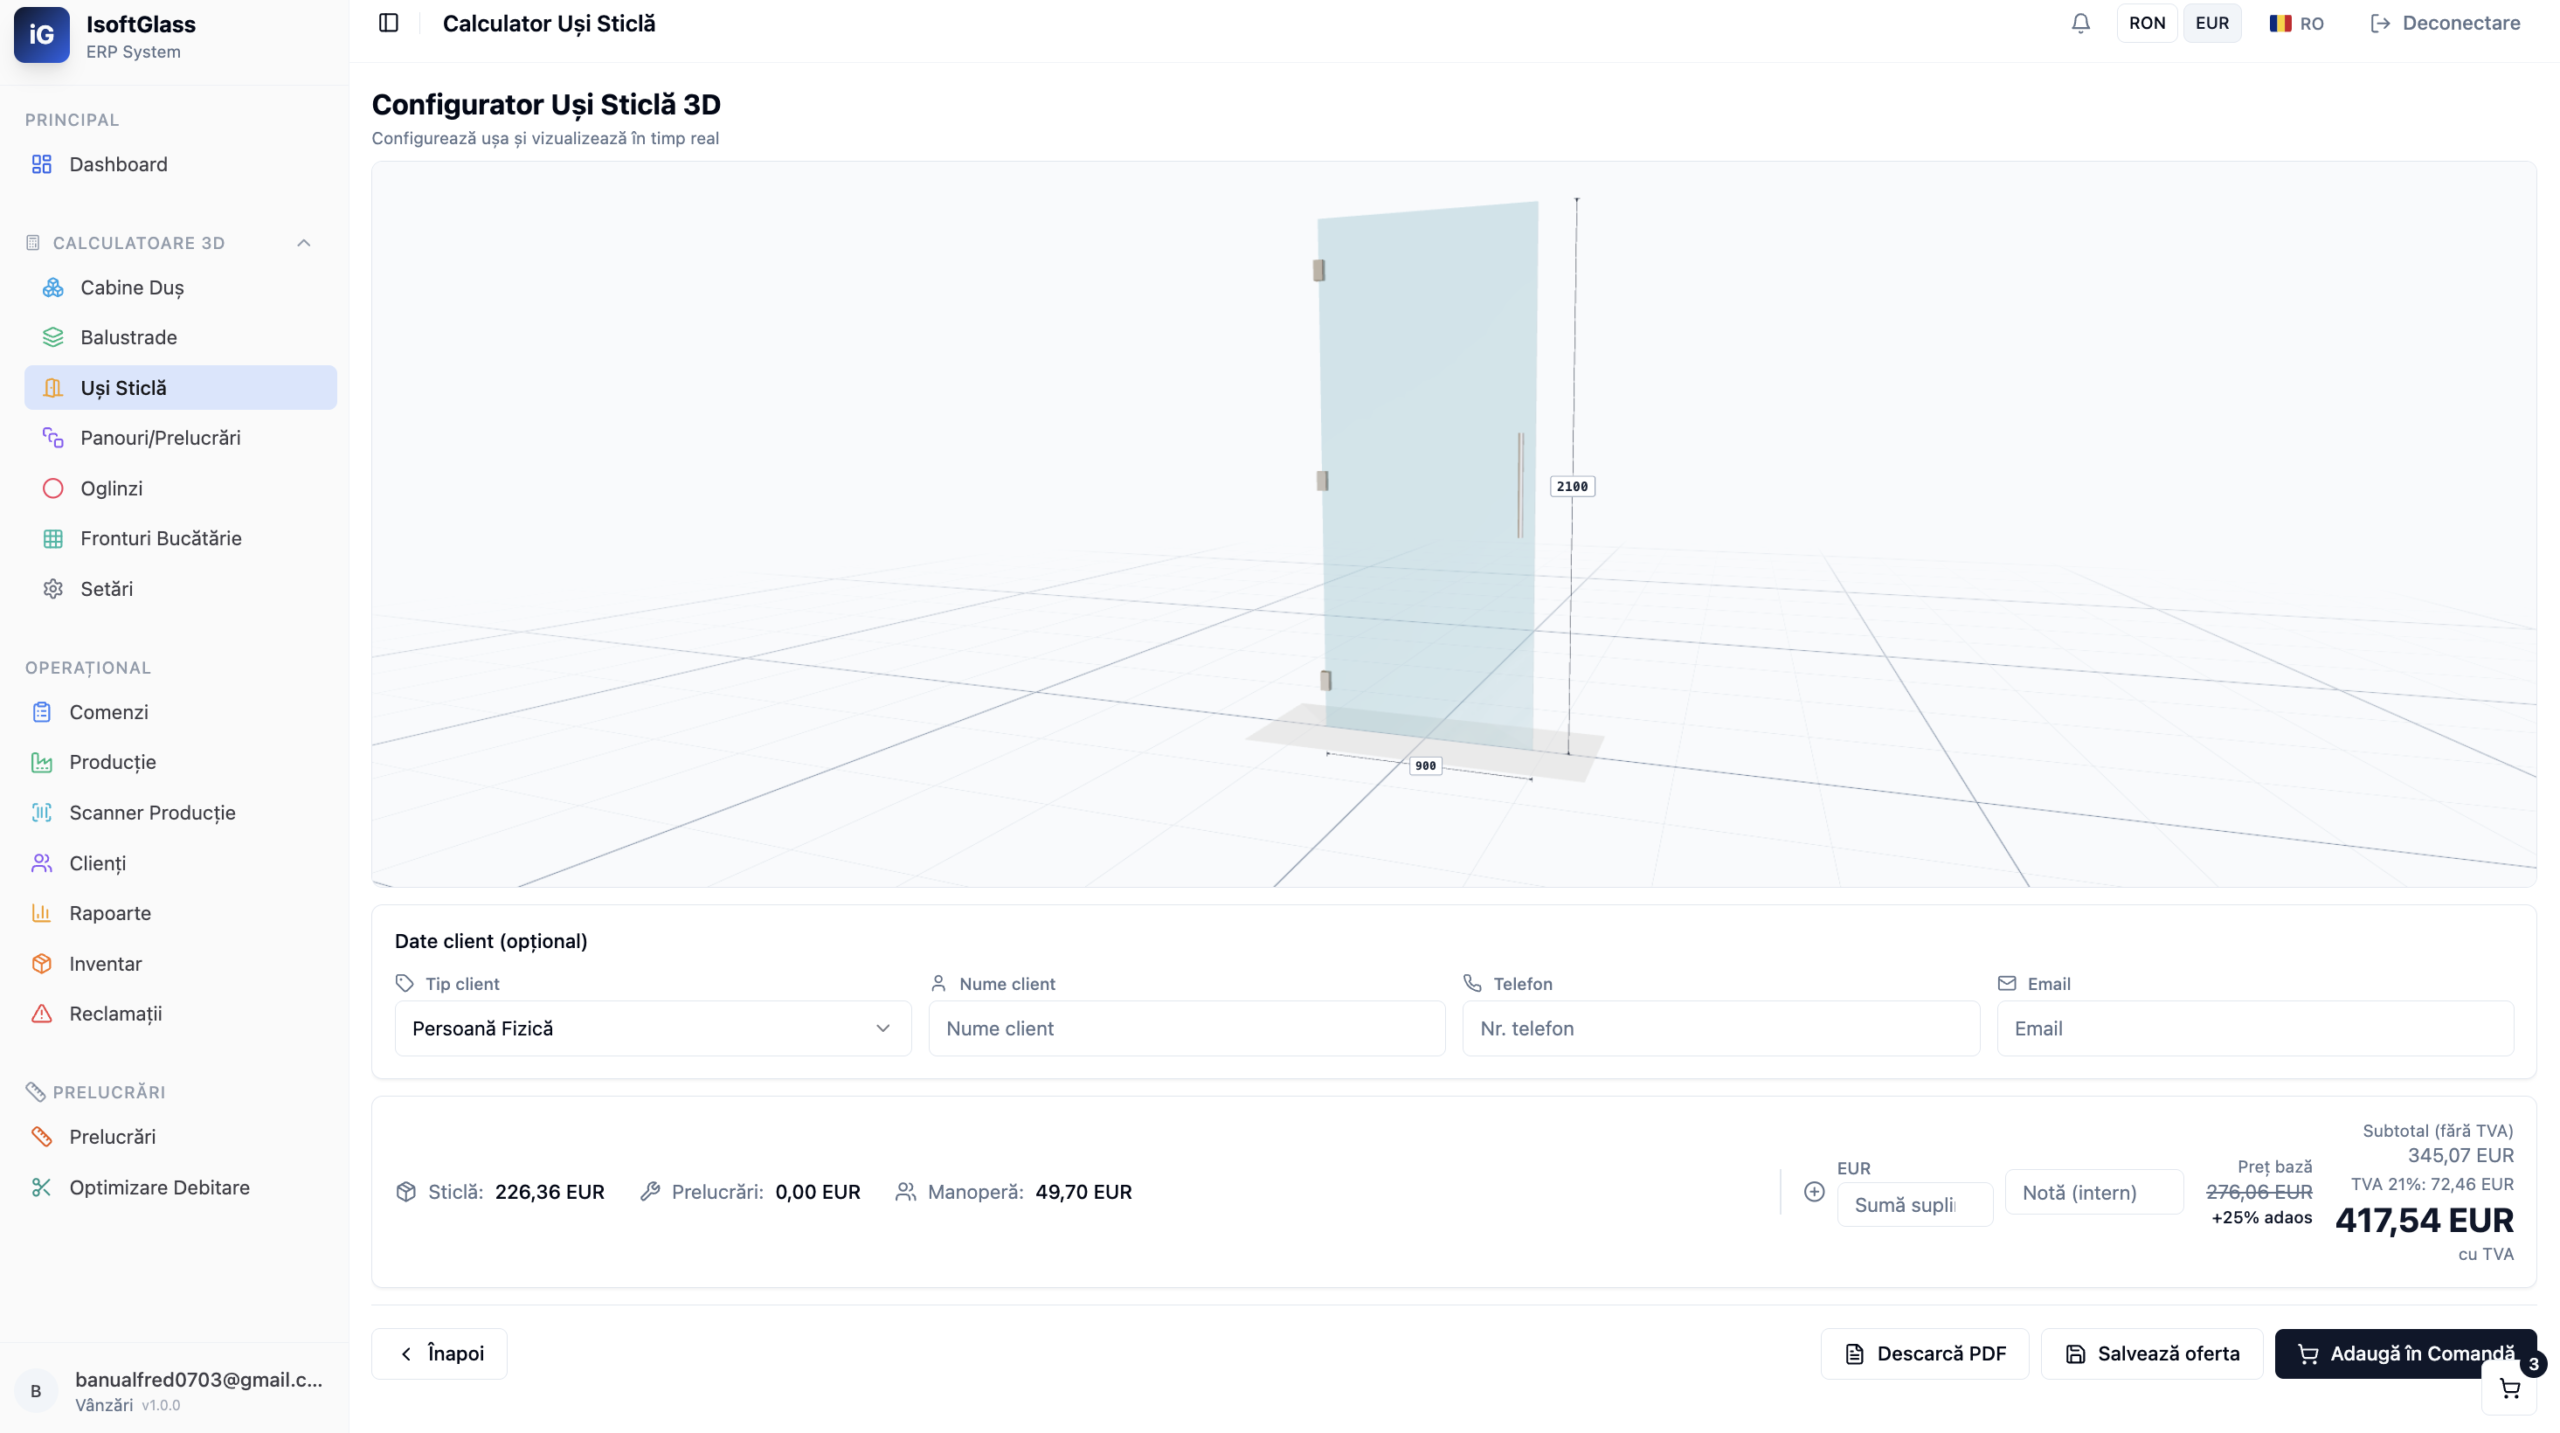Click the Descarcă PDF button
The width and height of the screenshot is (2560, 1433).
pos(1925,1354)
